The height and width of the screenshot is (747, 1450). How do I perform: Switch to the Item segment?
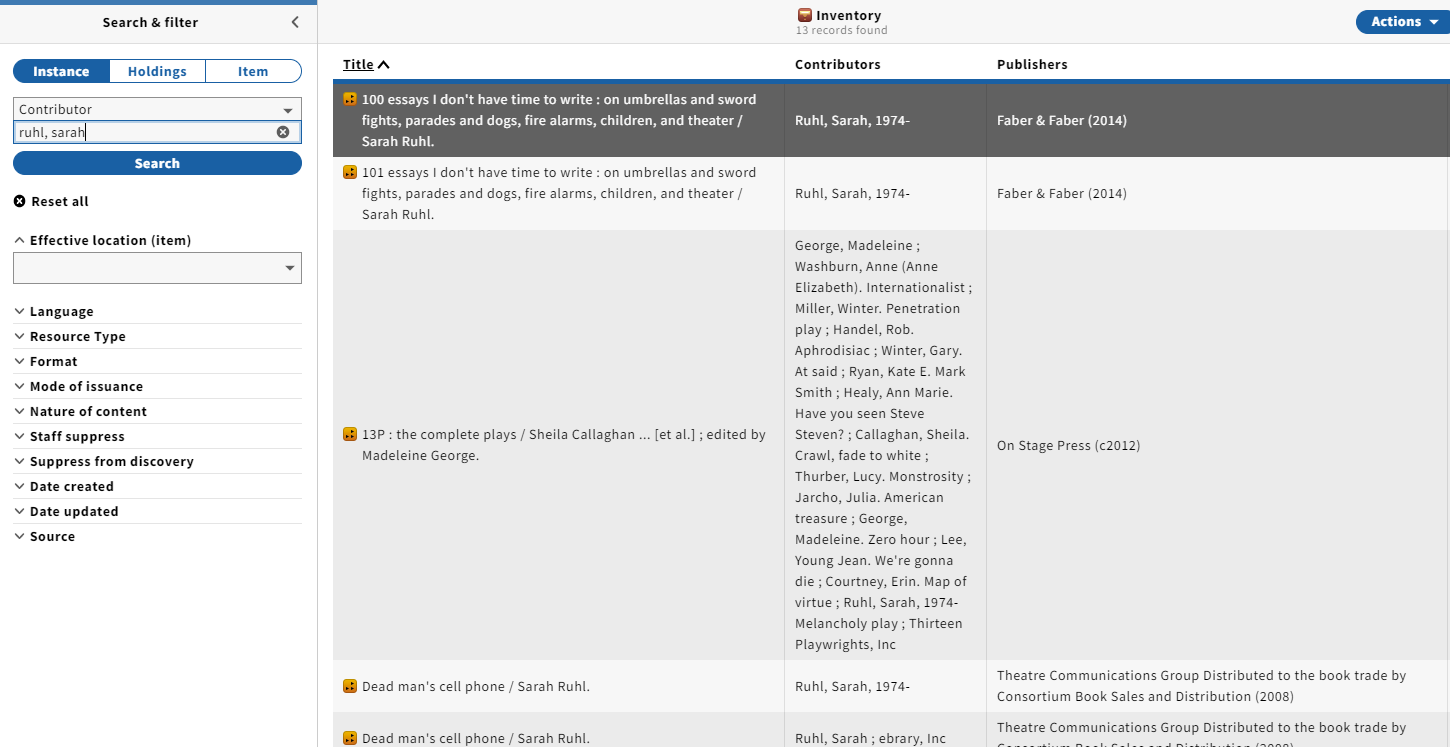pyautogui.click(x=253, y=71)
